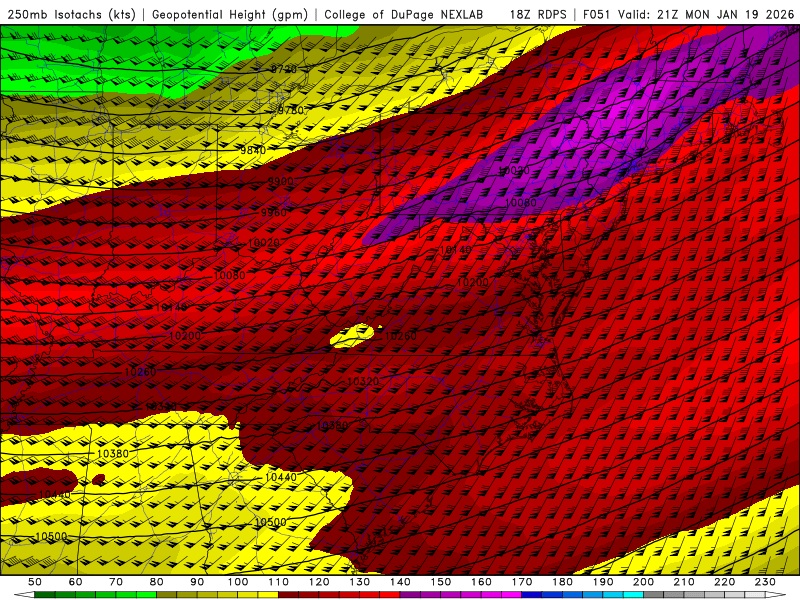This screenshot has height=600, width=800.
Task: Click legend value 200
Action: (643, 582)
